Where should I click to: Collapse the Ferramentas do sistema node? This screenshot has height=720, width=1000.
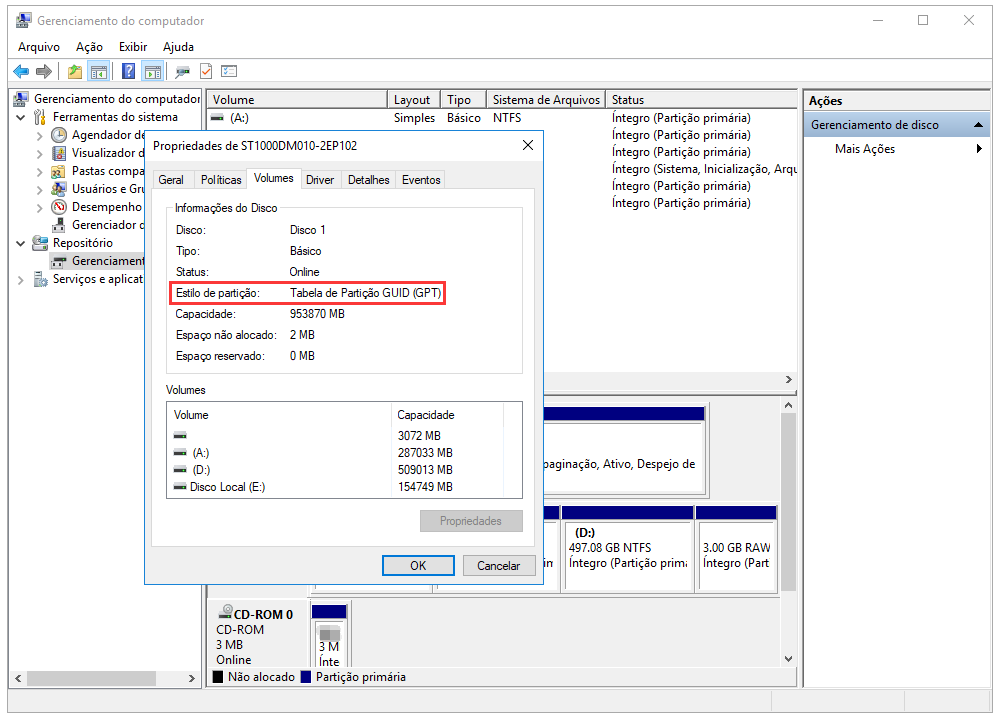tap(22, 117)
